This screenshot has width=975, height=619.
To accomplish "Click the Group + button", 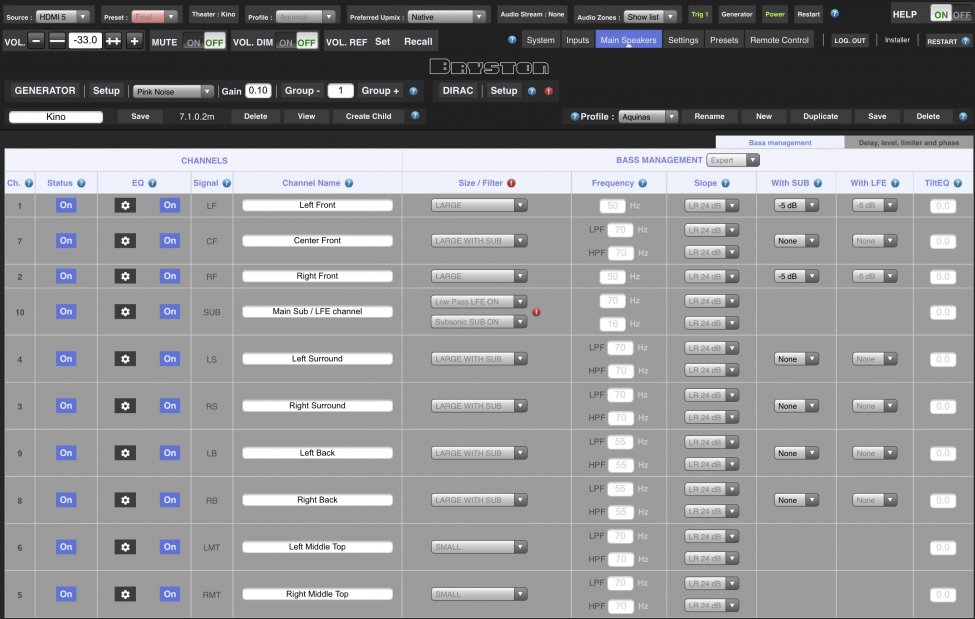I will [x=380, y=91].
